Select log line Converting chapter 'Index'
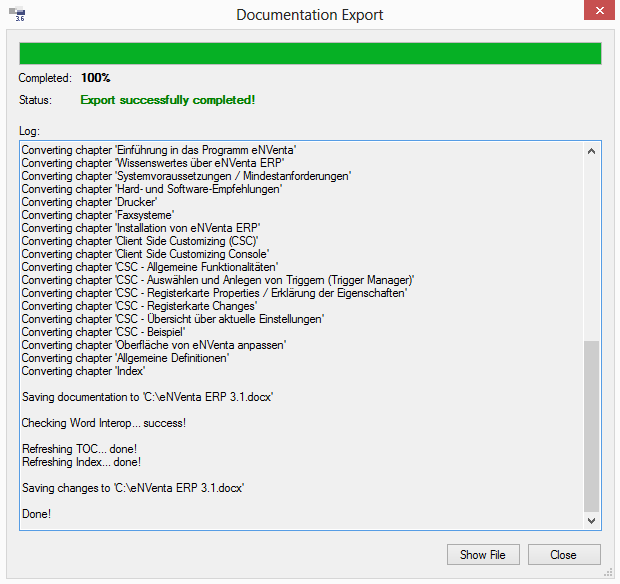The height and width of the screenshot is (584, 620). pos(83,372)
